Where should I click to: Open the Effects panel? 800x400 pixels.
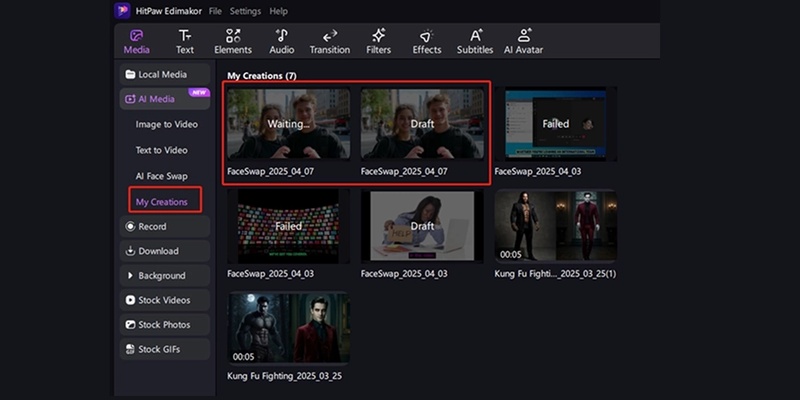point(427,41)
